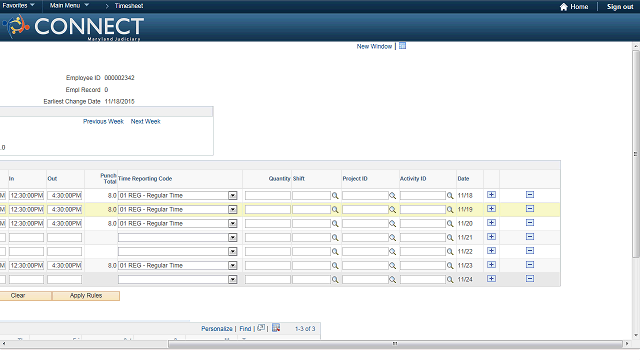Click the Apply Rules button
This screenshot has width=640, height=360.
[x=86, y=296]
